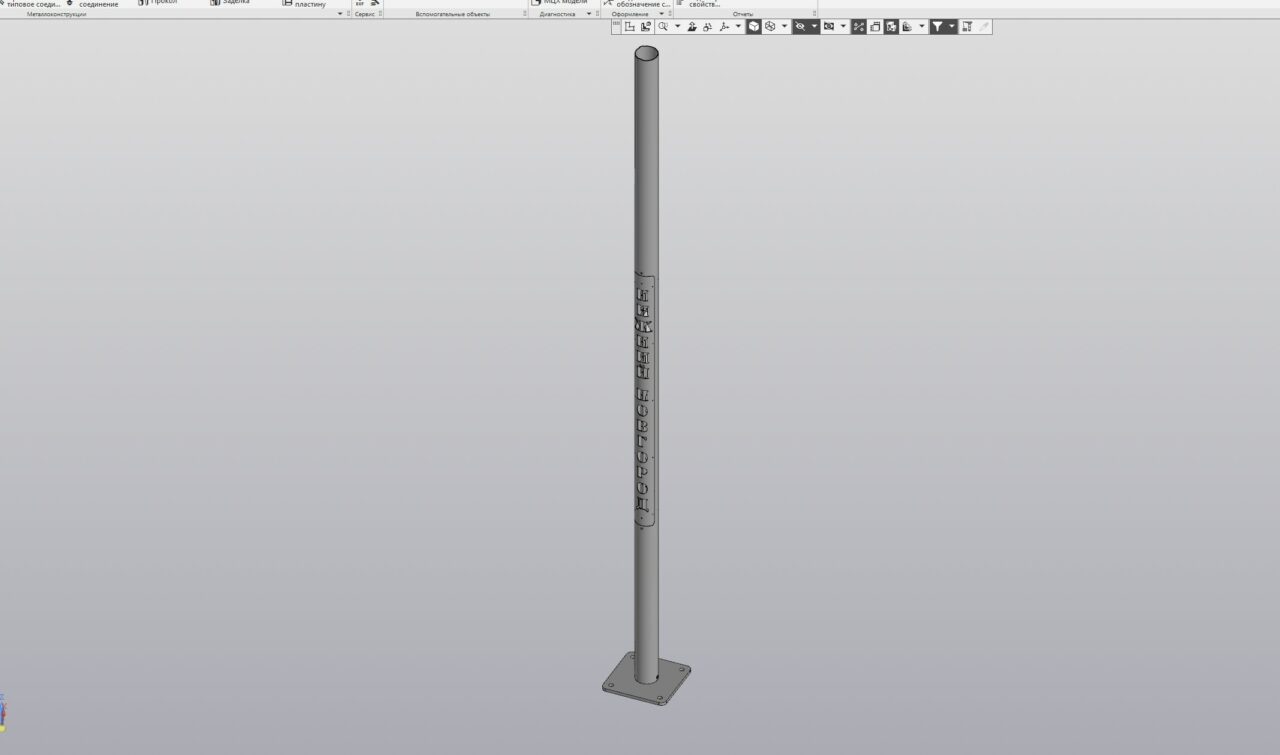Open the hide objects dropdown arrow

click(814, 27)
